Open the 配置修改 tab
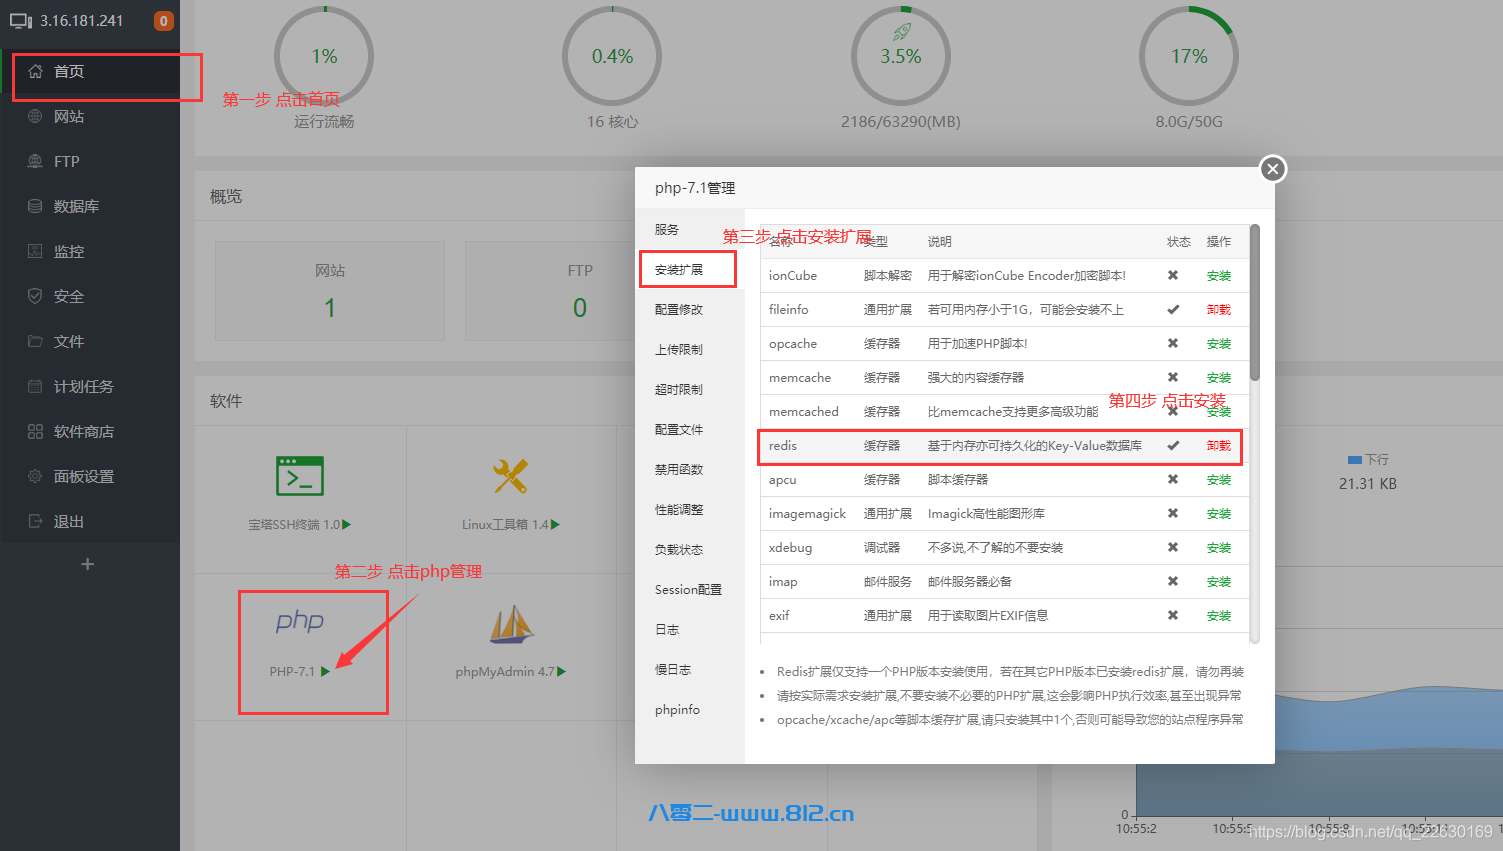 679,310
